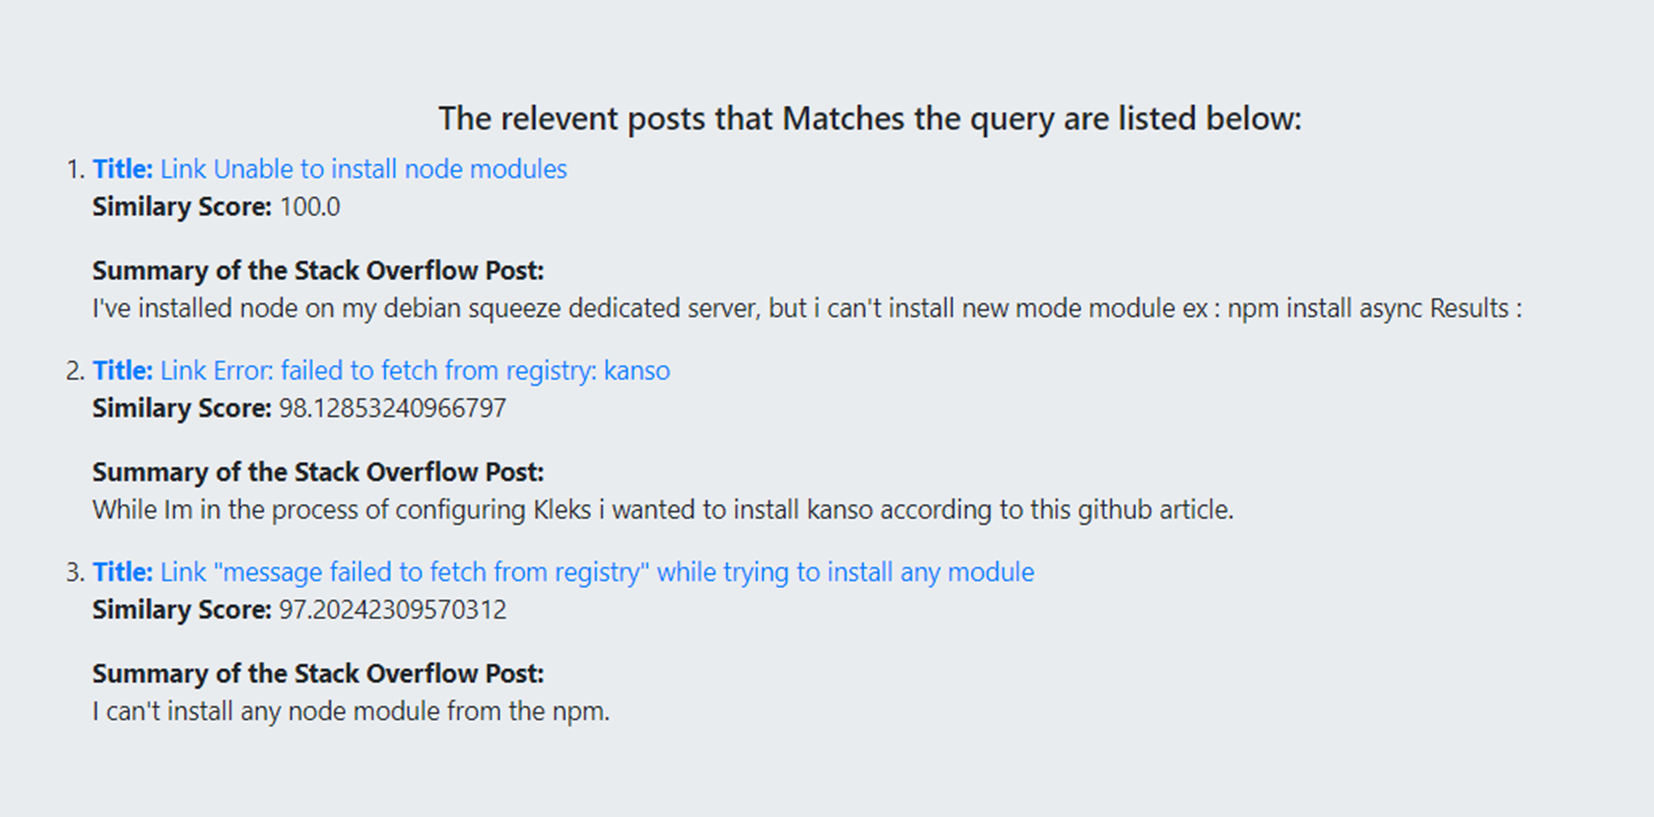Screen dimensions: 1654x817
Task: Click the bold "Title:" label of the third result
Action: coord(122,572)
